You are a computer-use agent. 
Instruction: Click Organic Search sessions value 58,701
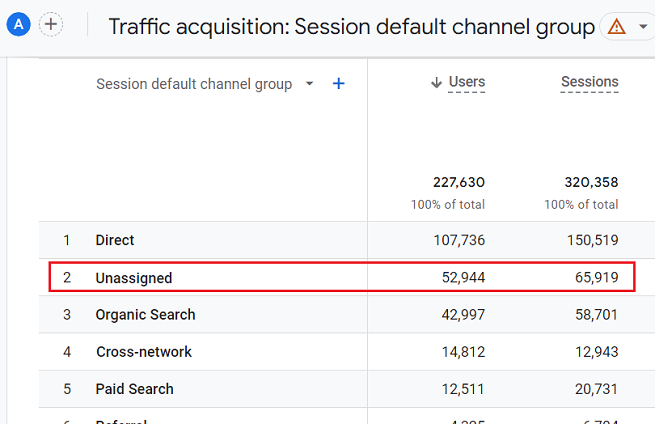click(x=597, y=315)
